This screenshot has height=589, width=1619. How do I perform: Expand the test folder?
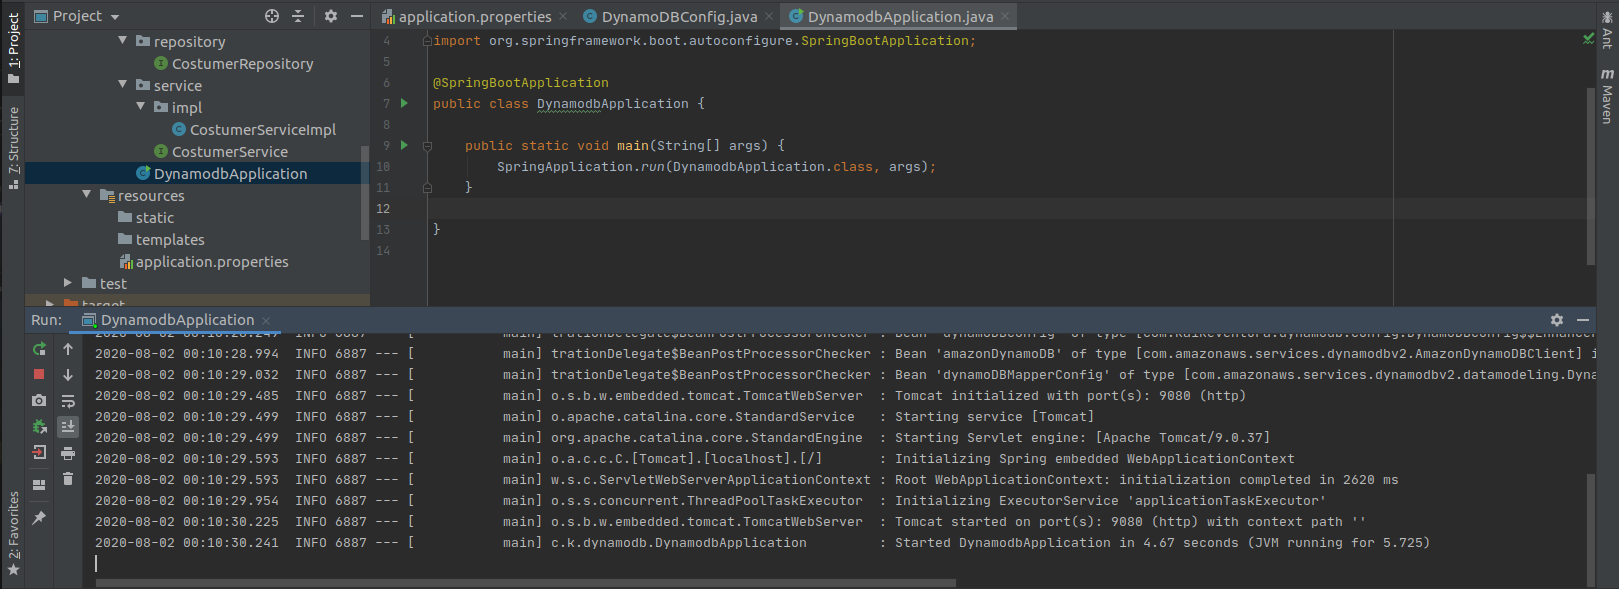coord(68,283)
